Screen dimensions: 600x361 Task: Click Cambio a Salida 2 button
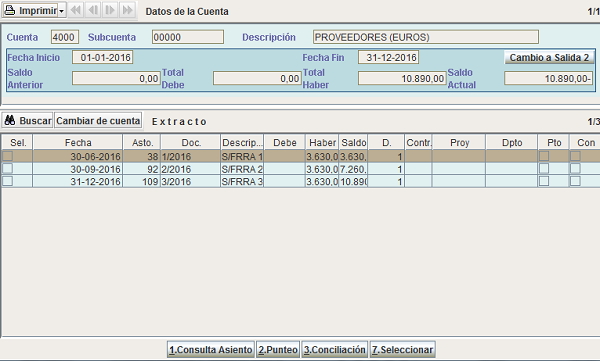tap(549, 57)
